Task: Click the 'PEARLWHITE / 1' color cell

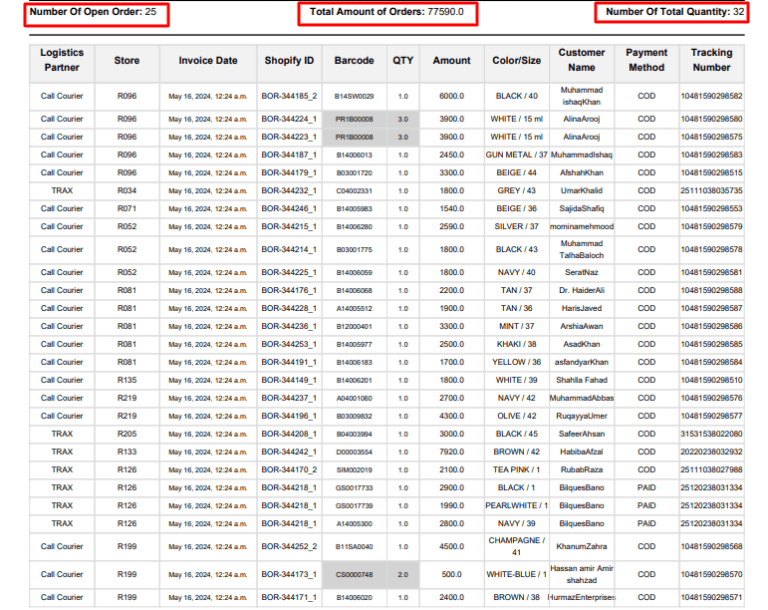Action: click(x=517, y=506)
